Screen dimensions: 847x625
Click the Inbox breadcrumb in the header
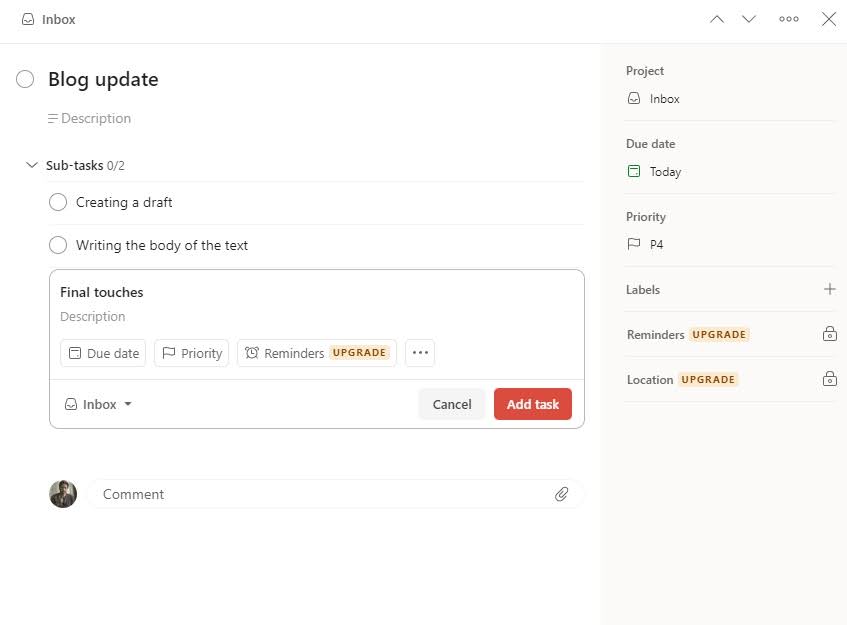(49, 19)
